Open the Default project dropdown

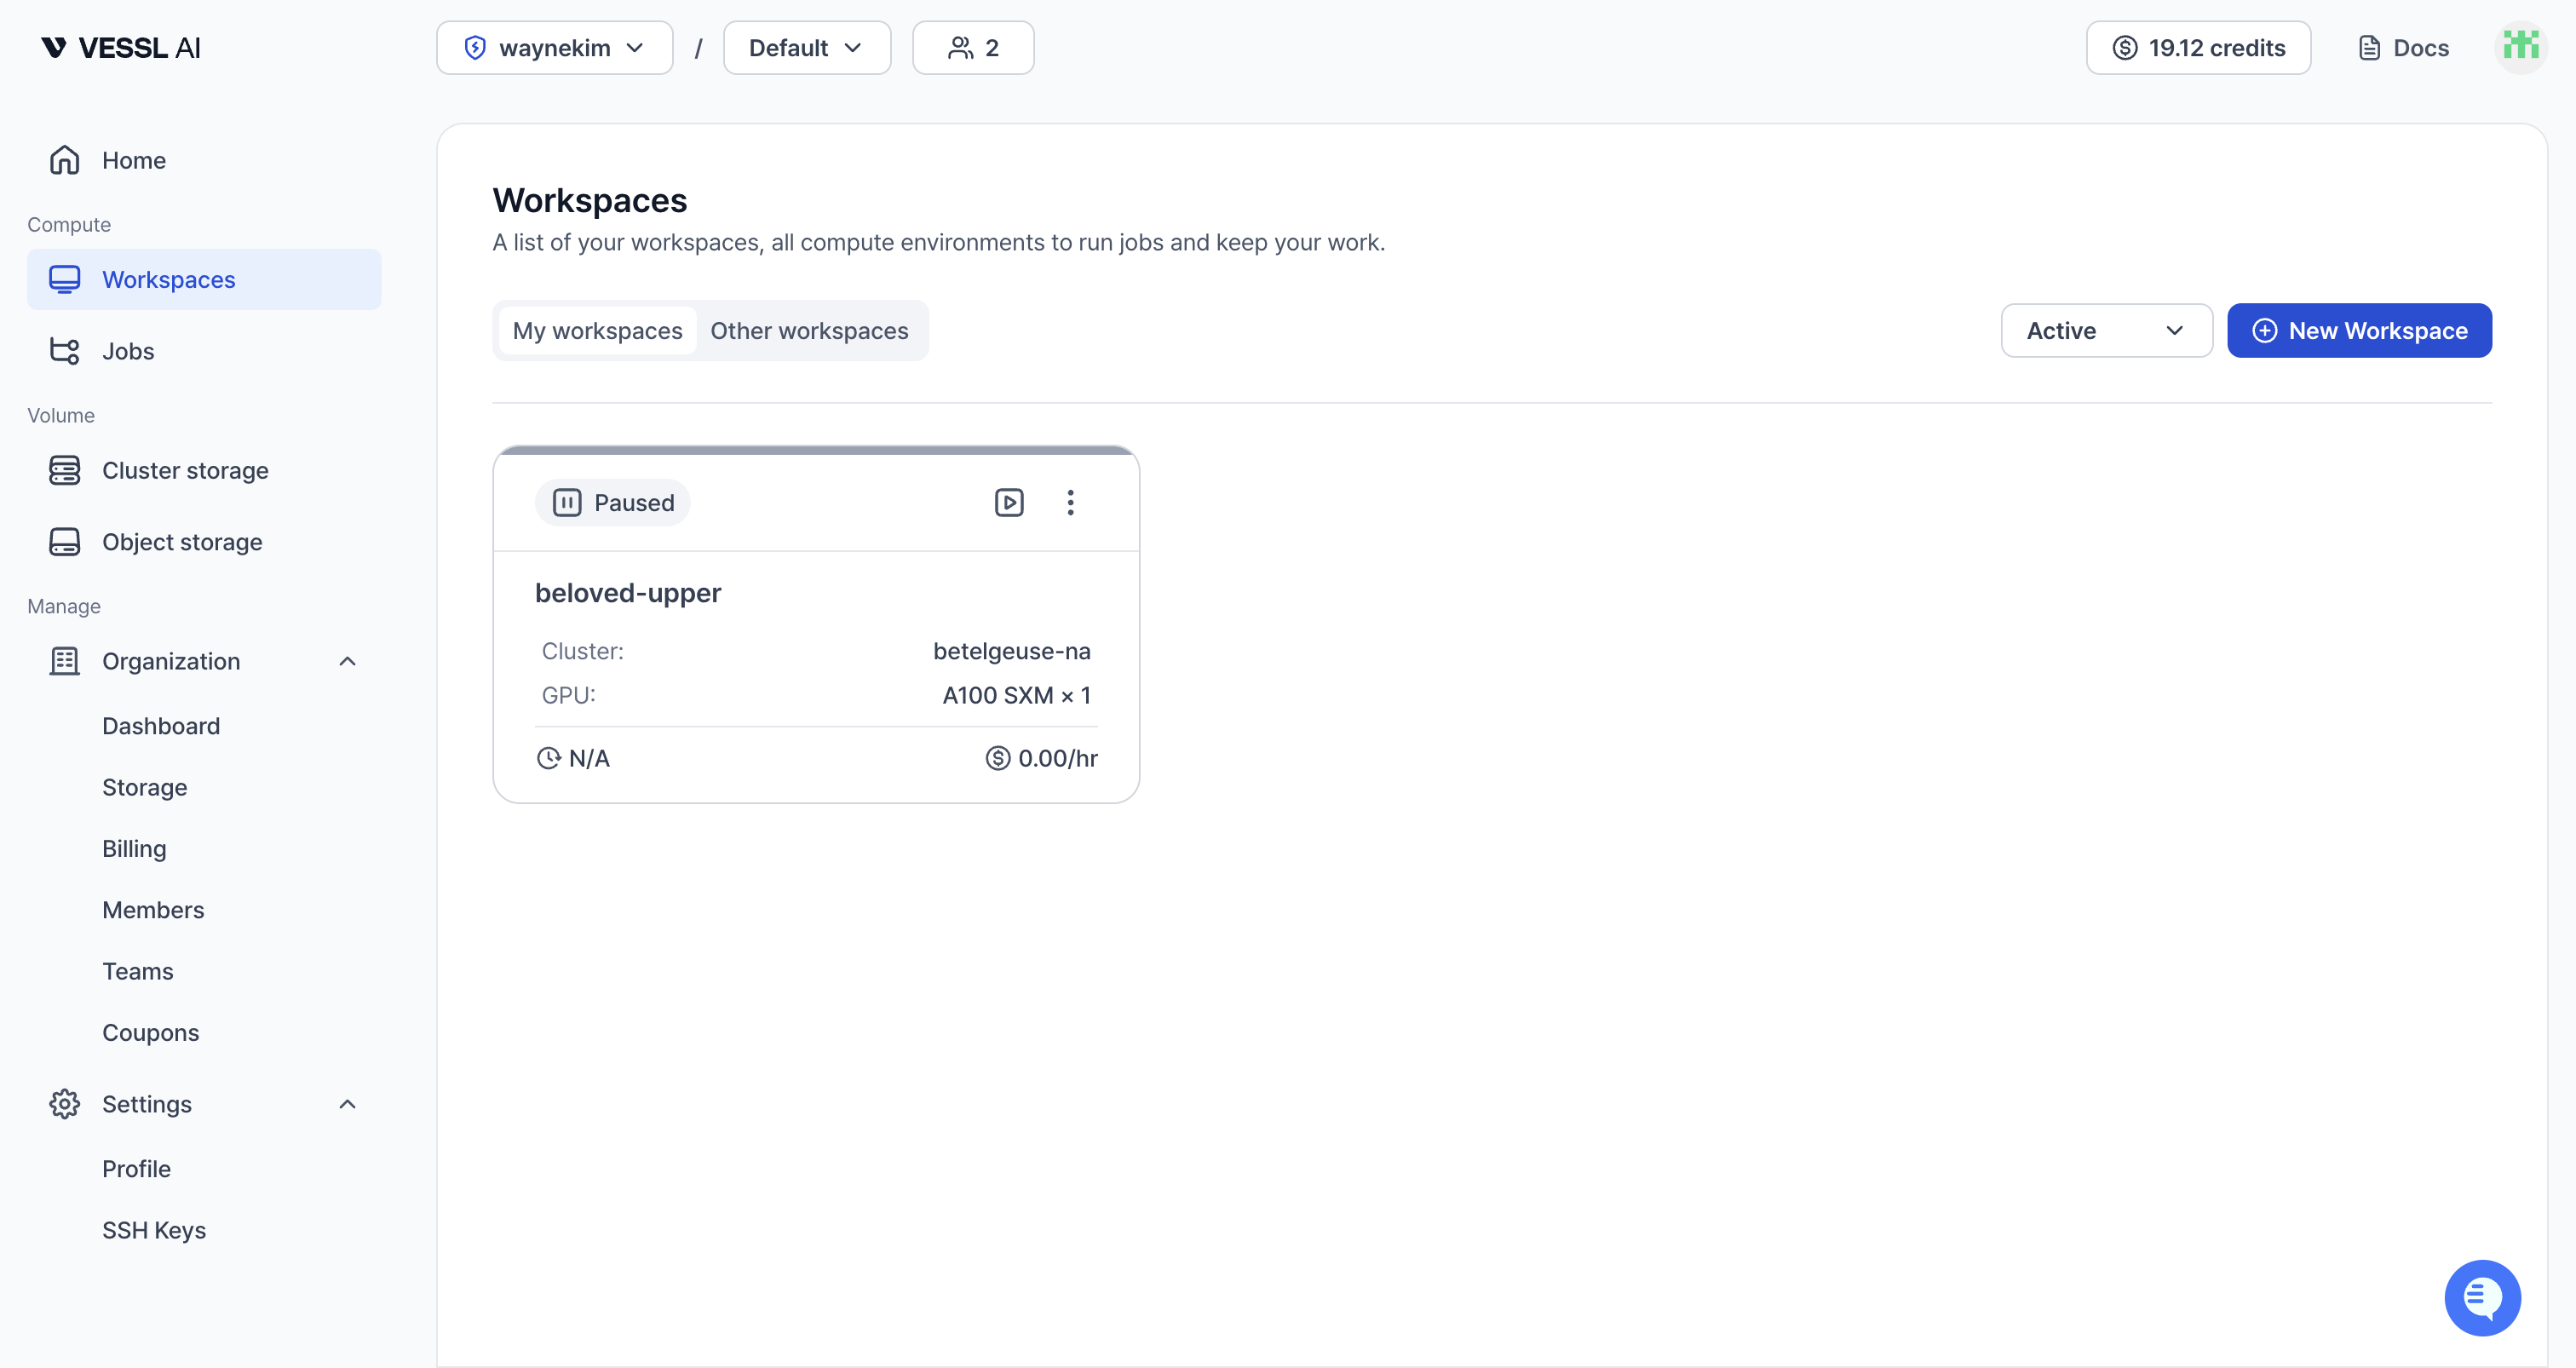[x=806, y=47]
